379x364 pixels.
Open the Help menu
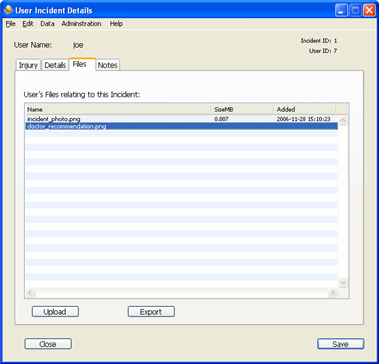(116, 24)
